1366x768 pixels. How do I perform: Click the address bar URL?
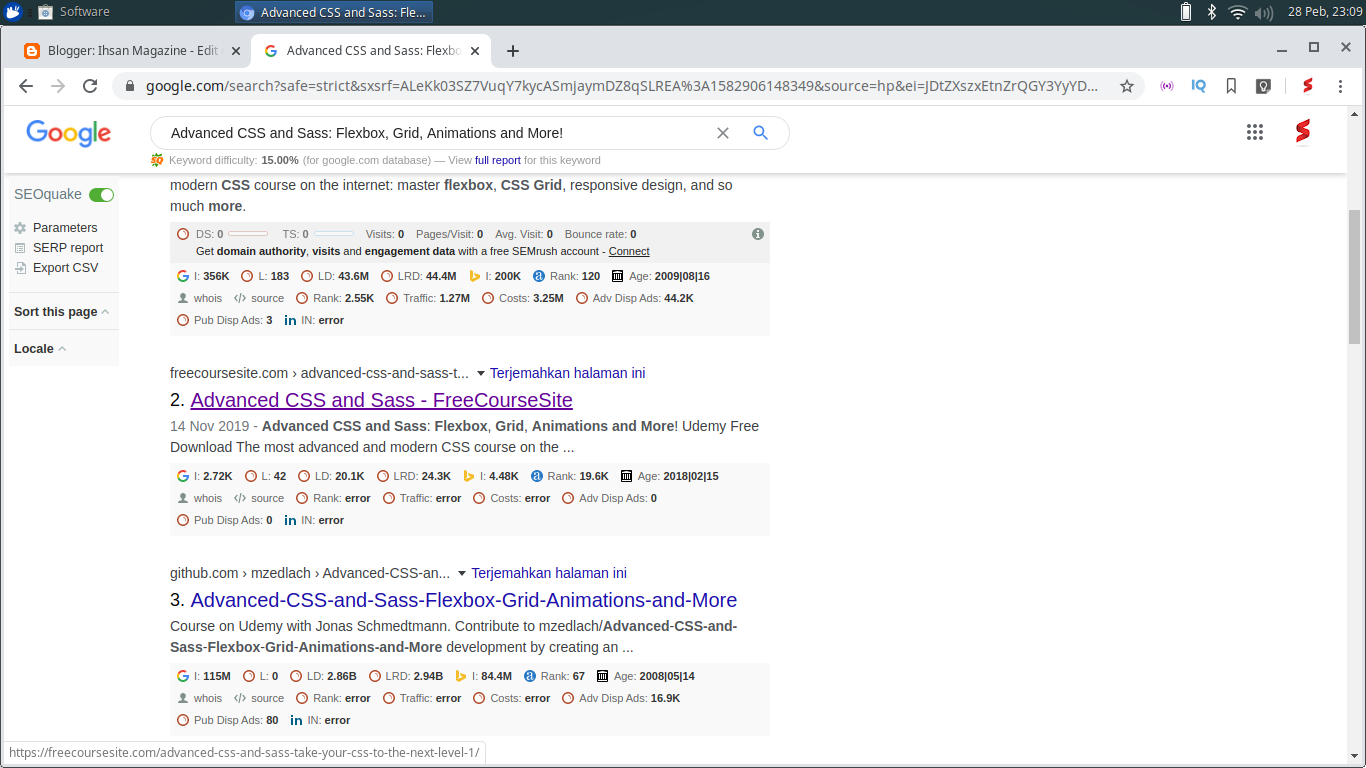[x=621, y=86]
